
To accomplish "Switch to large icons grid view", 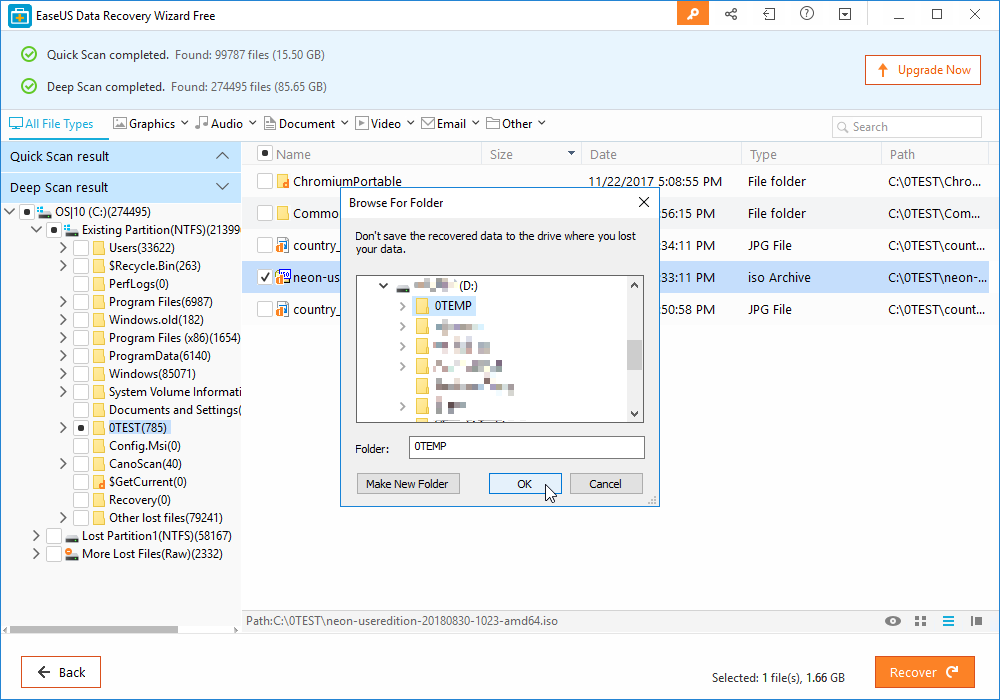I will [x=920, y=621].
